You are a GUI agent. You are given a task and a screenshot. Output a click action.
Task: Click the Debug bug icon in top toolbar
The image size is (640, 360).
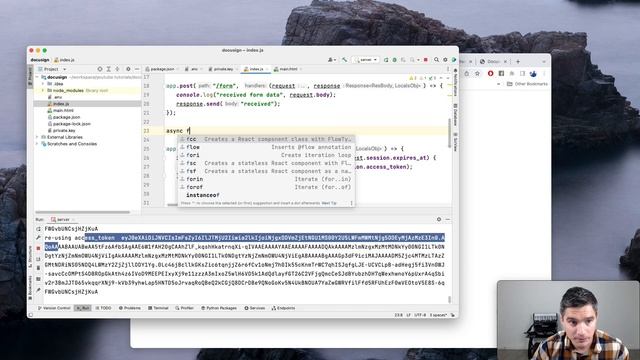pyautogui.click(x=395, y=60)
